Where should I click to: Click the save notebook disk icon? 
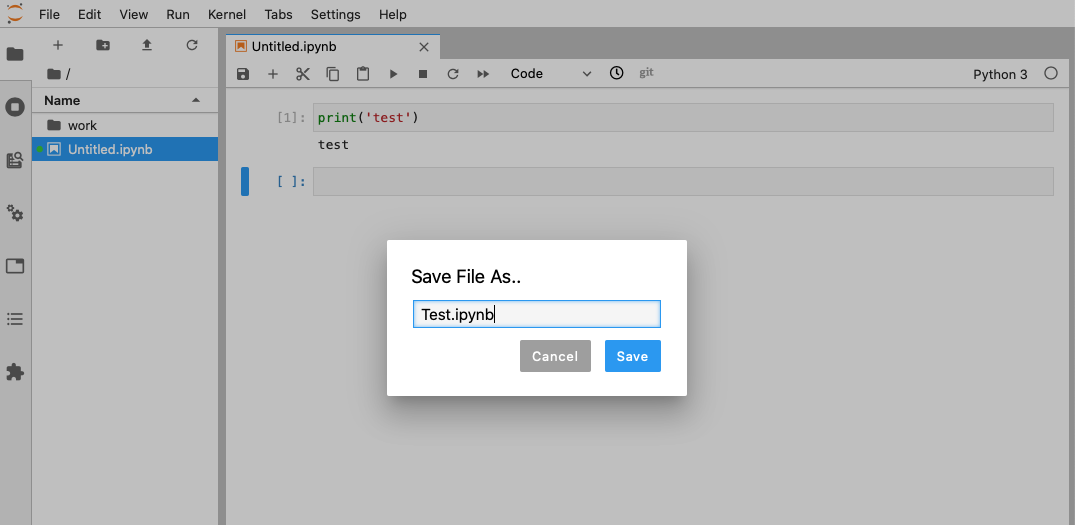(243, 74)
